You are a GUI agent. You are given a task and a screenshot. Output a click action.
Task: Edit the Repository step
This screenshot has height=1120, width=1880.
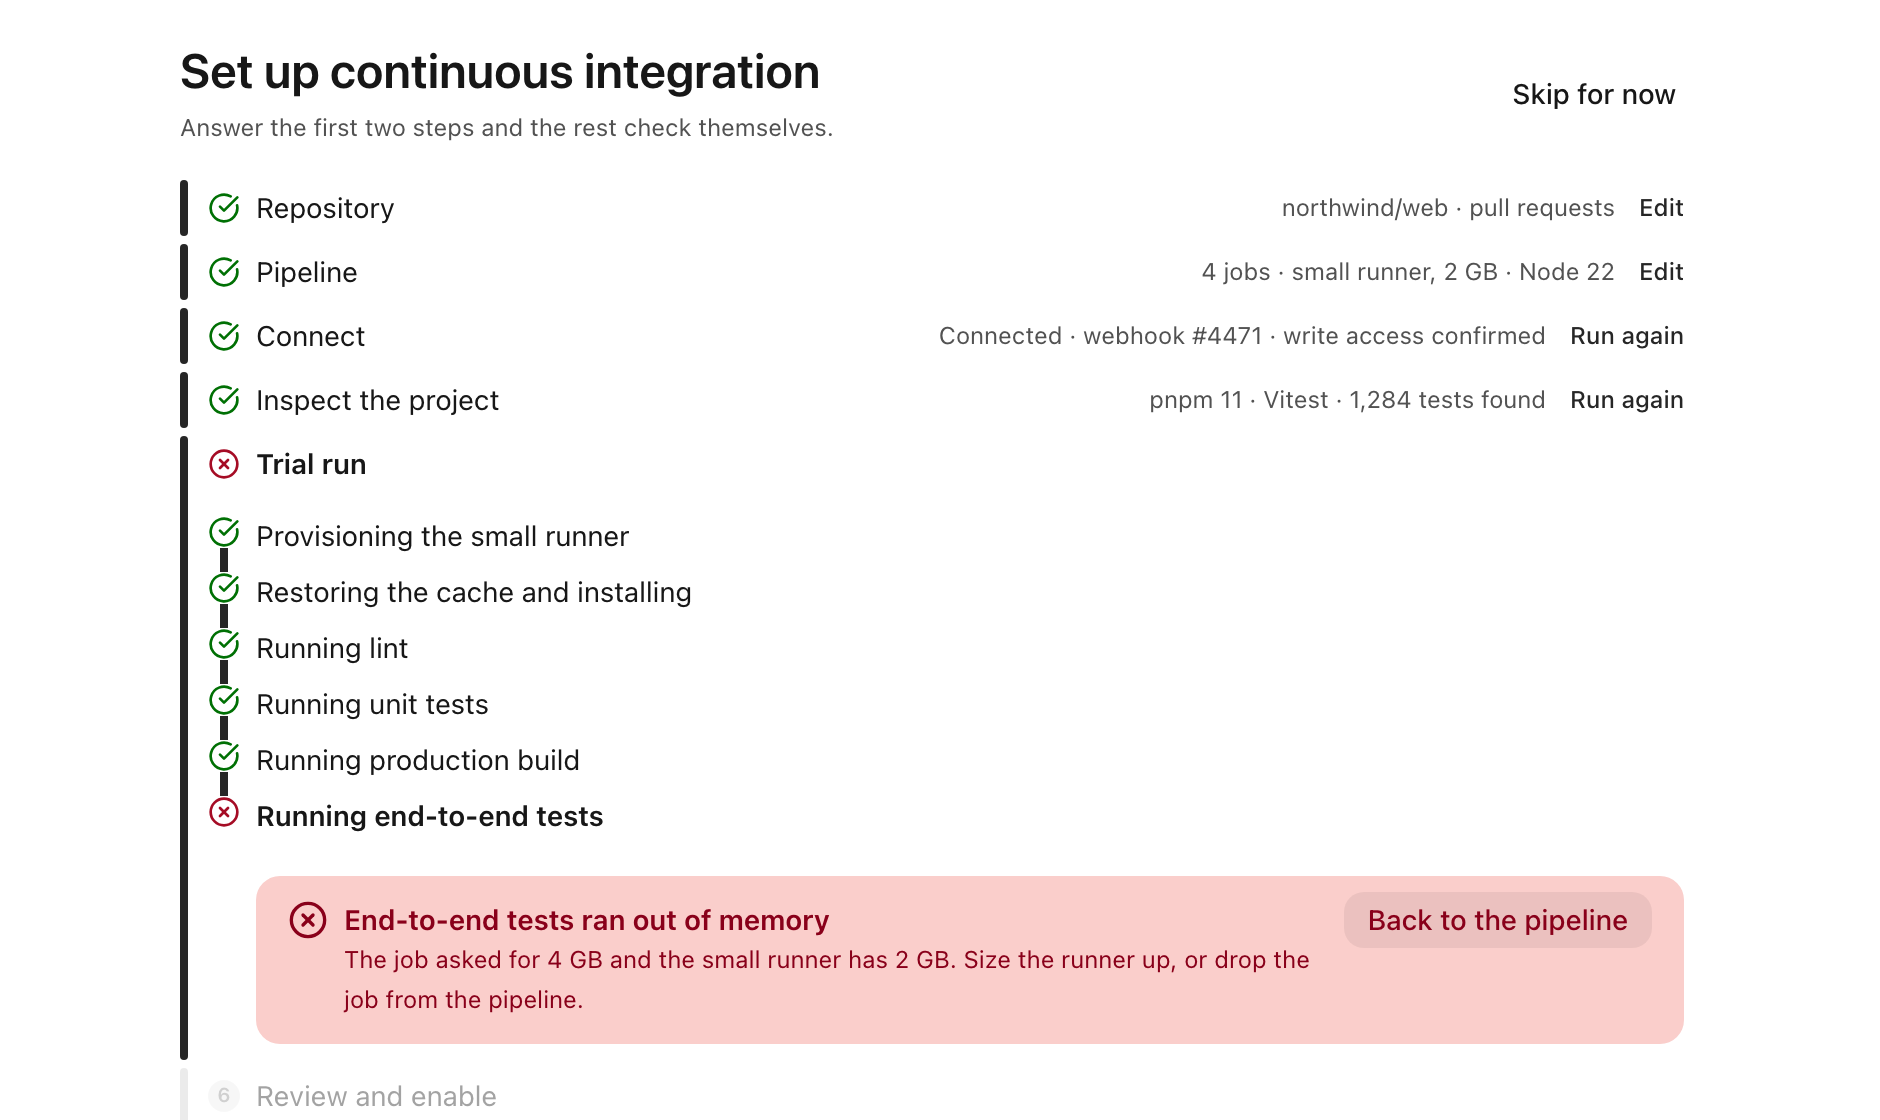[1661, 208]
